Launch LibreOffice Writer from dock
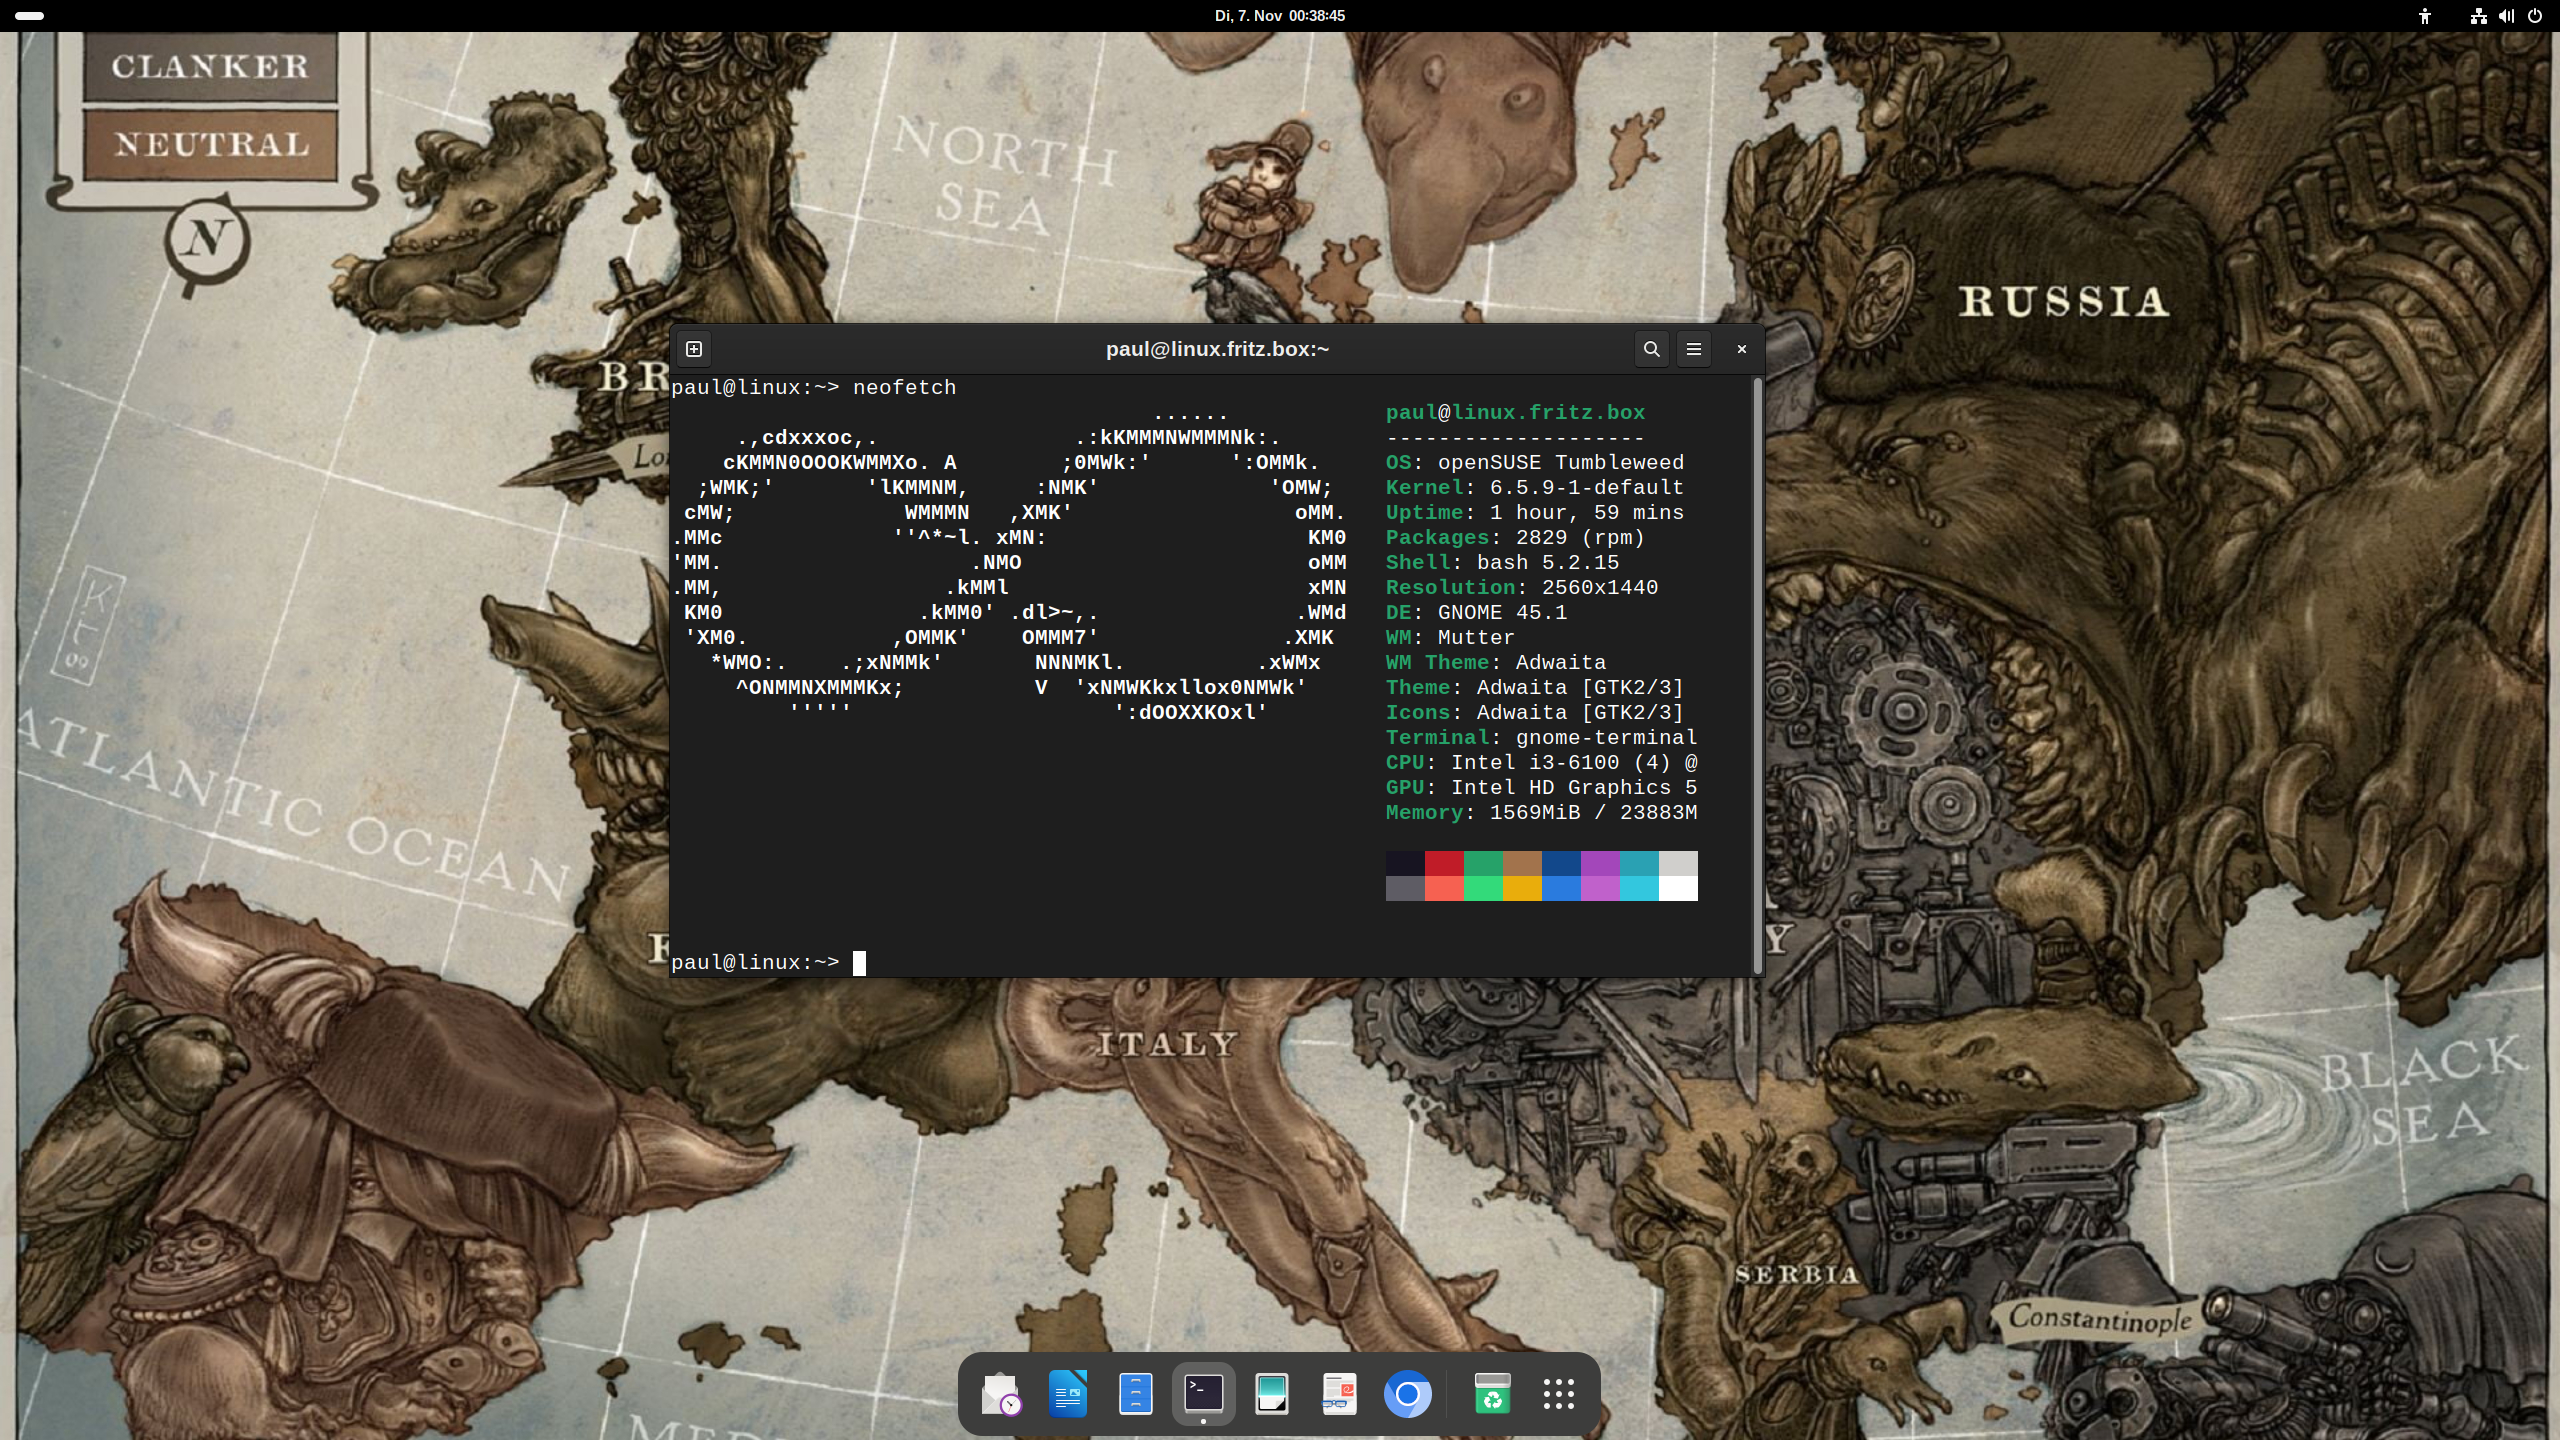This screenshot has height=1440, width=2560. (1068, 1394)
